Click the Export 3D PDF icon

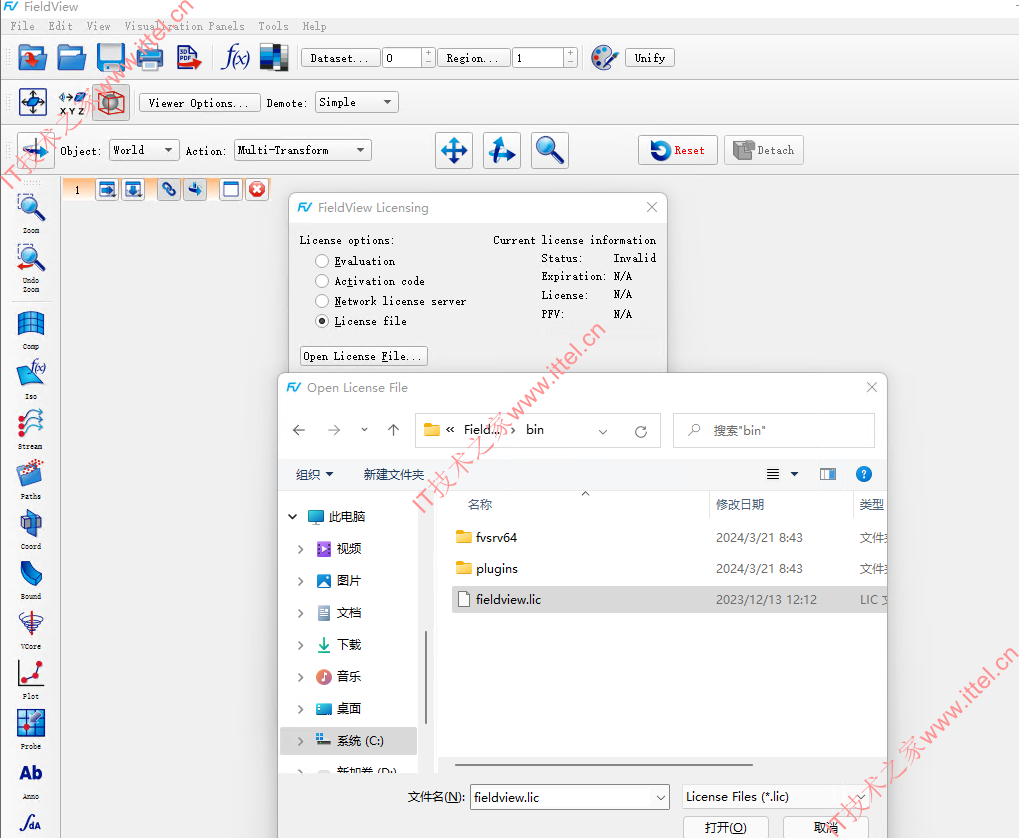(x=189, y=58)
